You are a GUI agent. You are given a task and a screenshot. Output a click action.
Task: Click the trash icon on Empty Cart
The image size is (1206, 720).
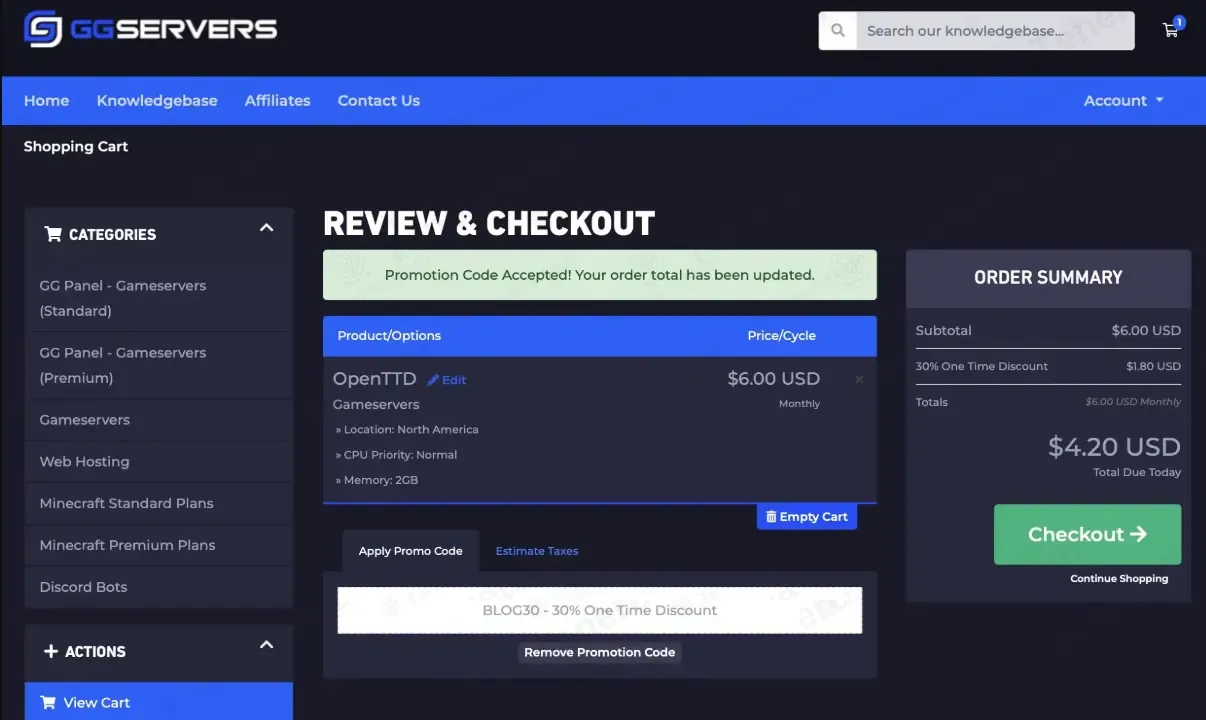[x=770, y=516]
